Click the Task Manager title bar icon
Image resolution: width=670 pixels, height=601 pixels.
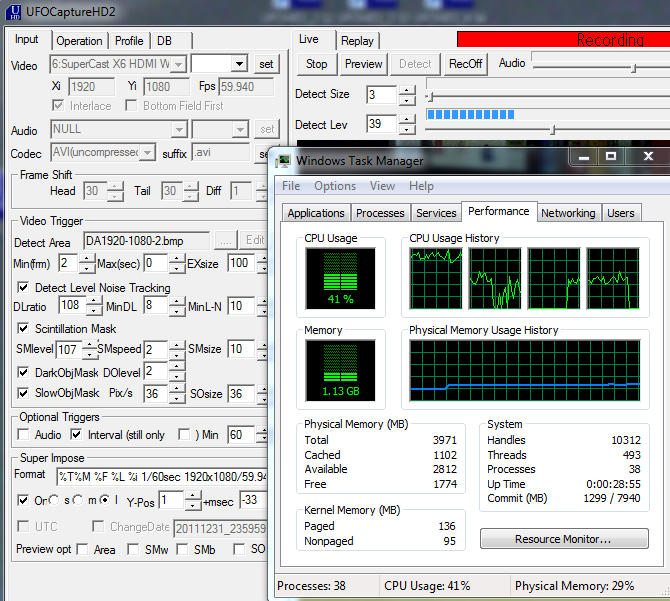coord(284,161)
